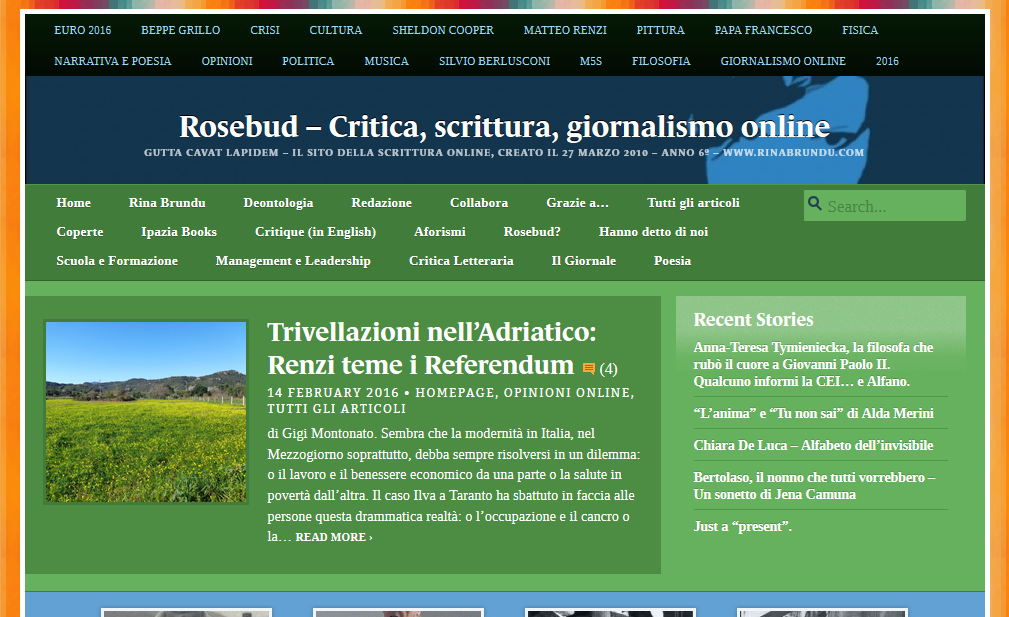Open the green field article thumbnail

coord(146,412)
